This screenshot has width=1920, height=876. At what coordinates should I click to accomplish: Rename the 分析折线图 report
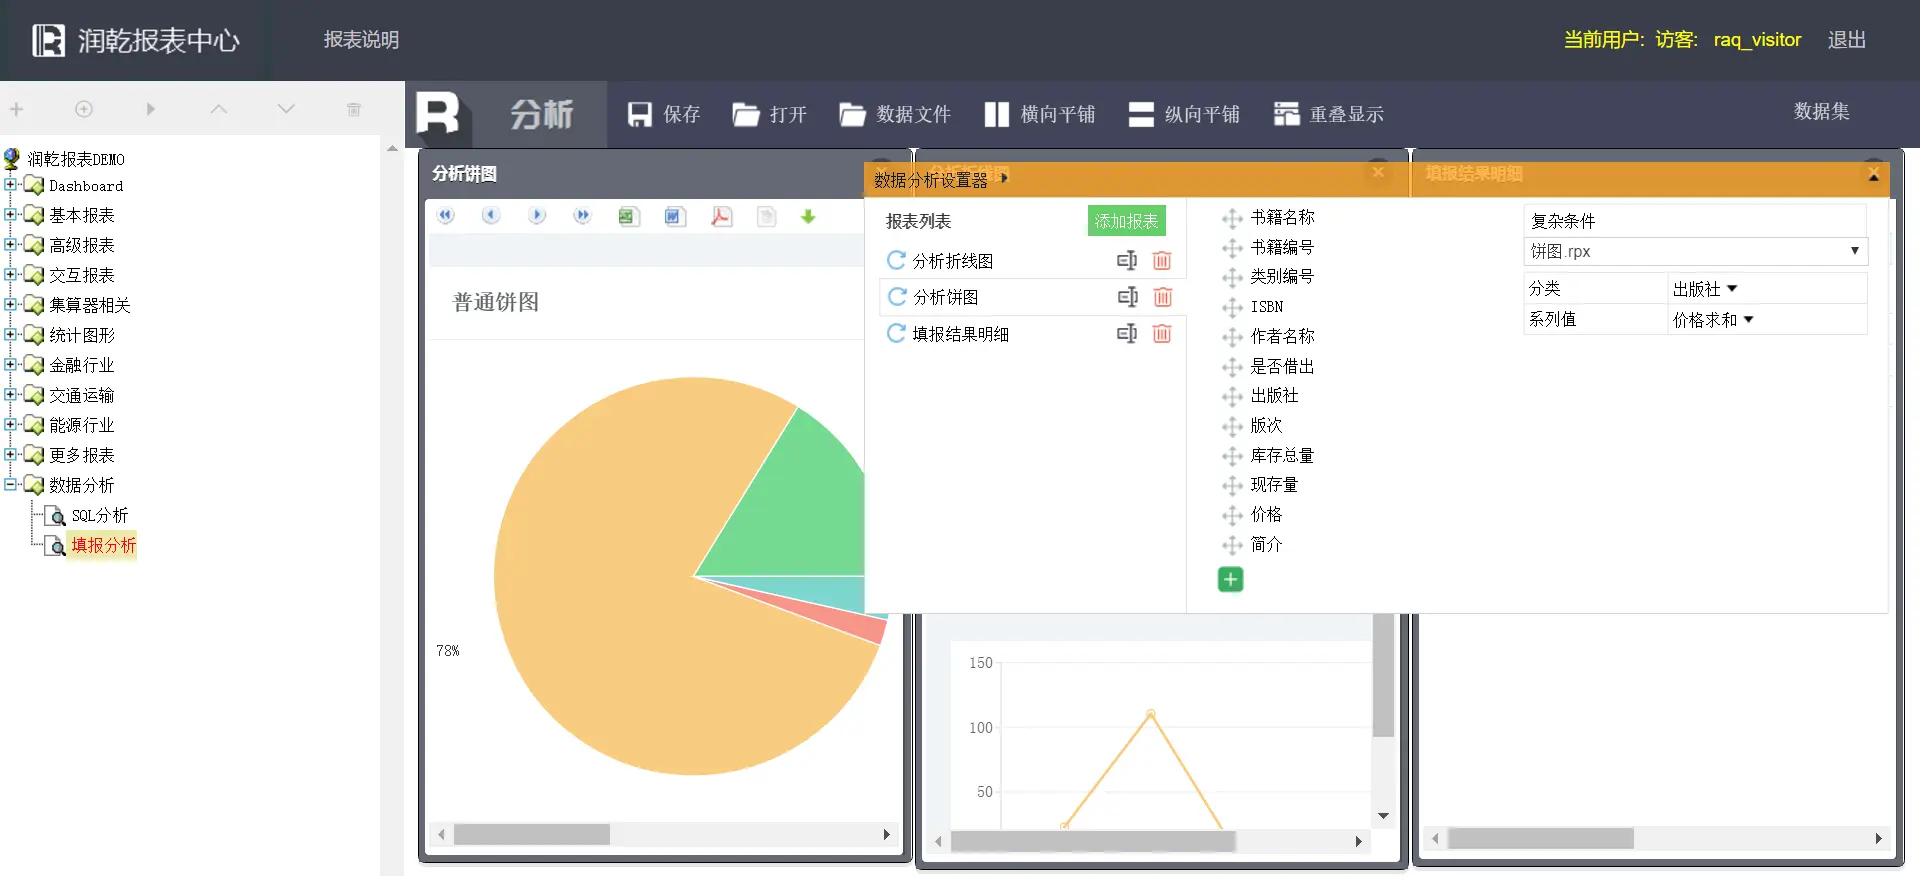[1127, 260]
